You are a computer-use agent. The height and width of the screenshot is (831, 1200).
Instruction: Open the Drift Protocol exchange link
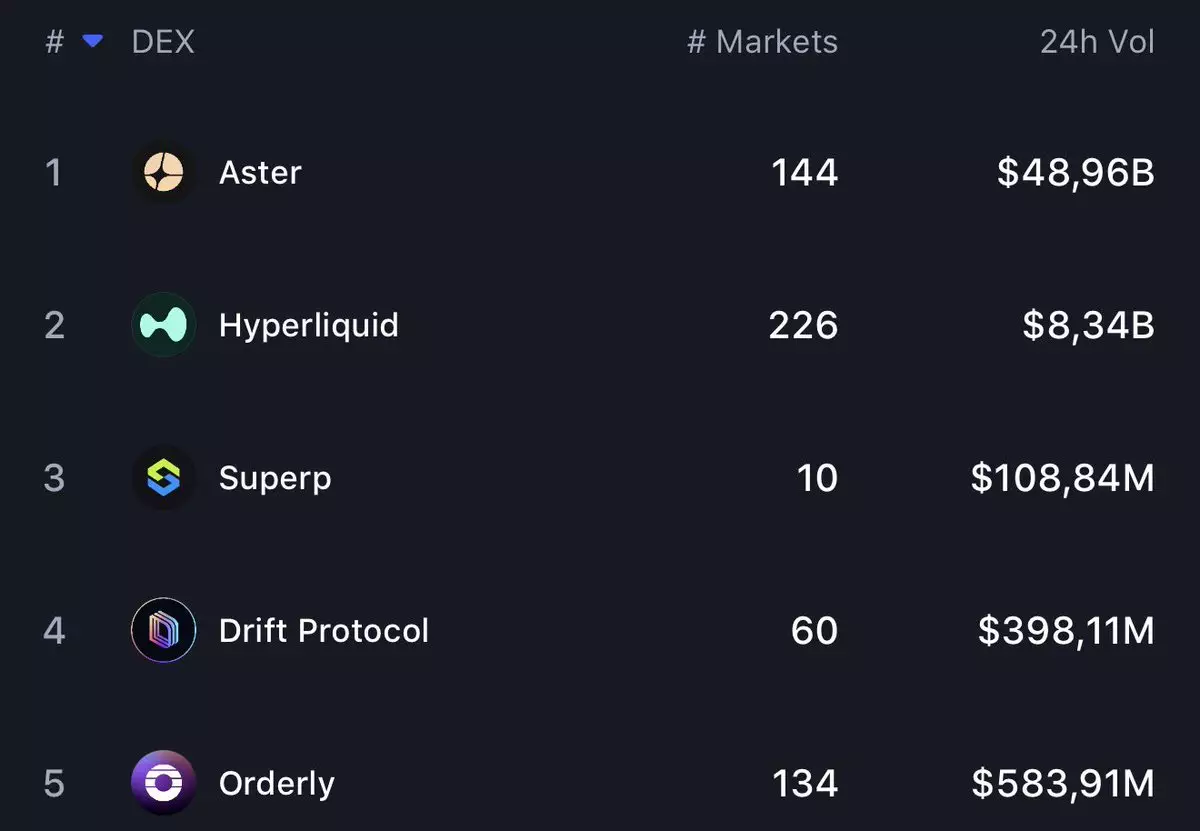click(324, 631)
